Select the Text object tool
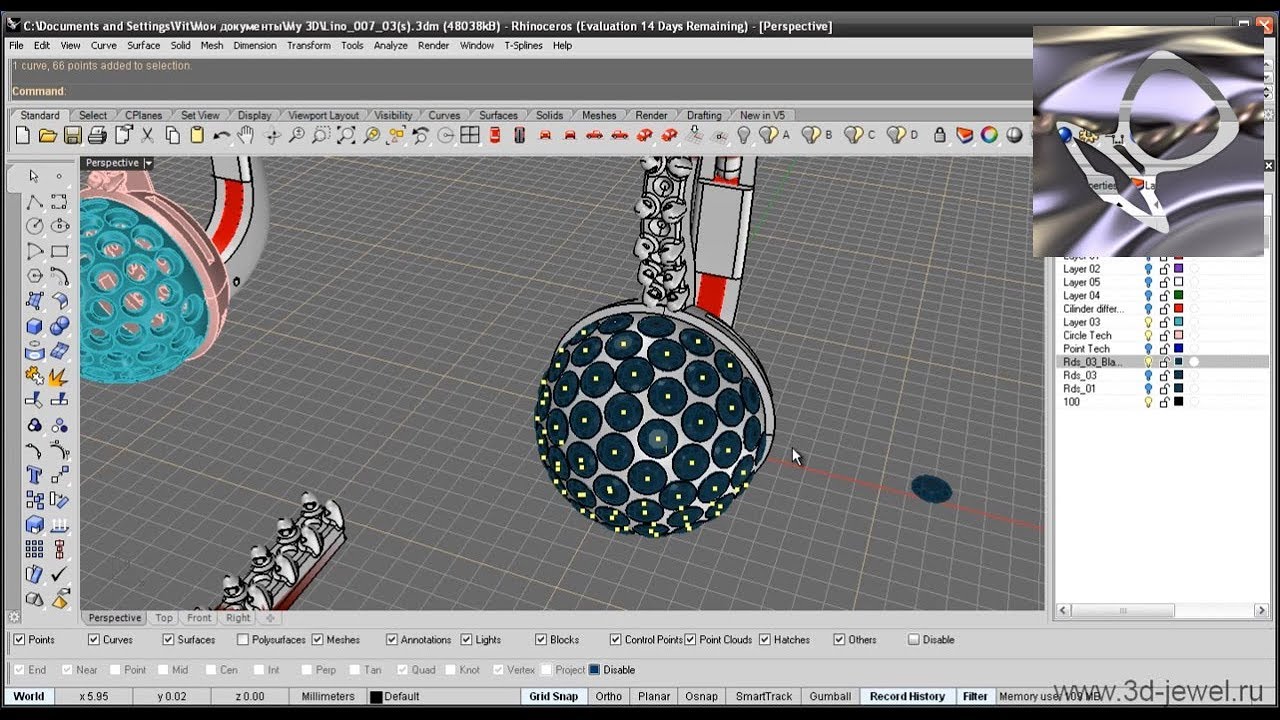The width and height of the screenshot is (1280, 720). (35, 475)
